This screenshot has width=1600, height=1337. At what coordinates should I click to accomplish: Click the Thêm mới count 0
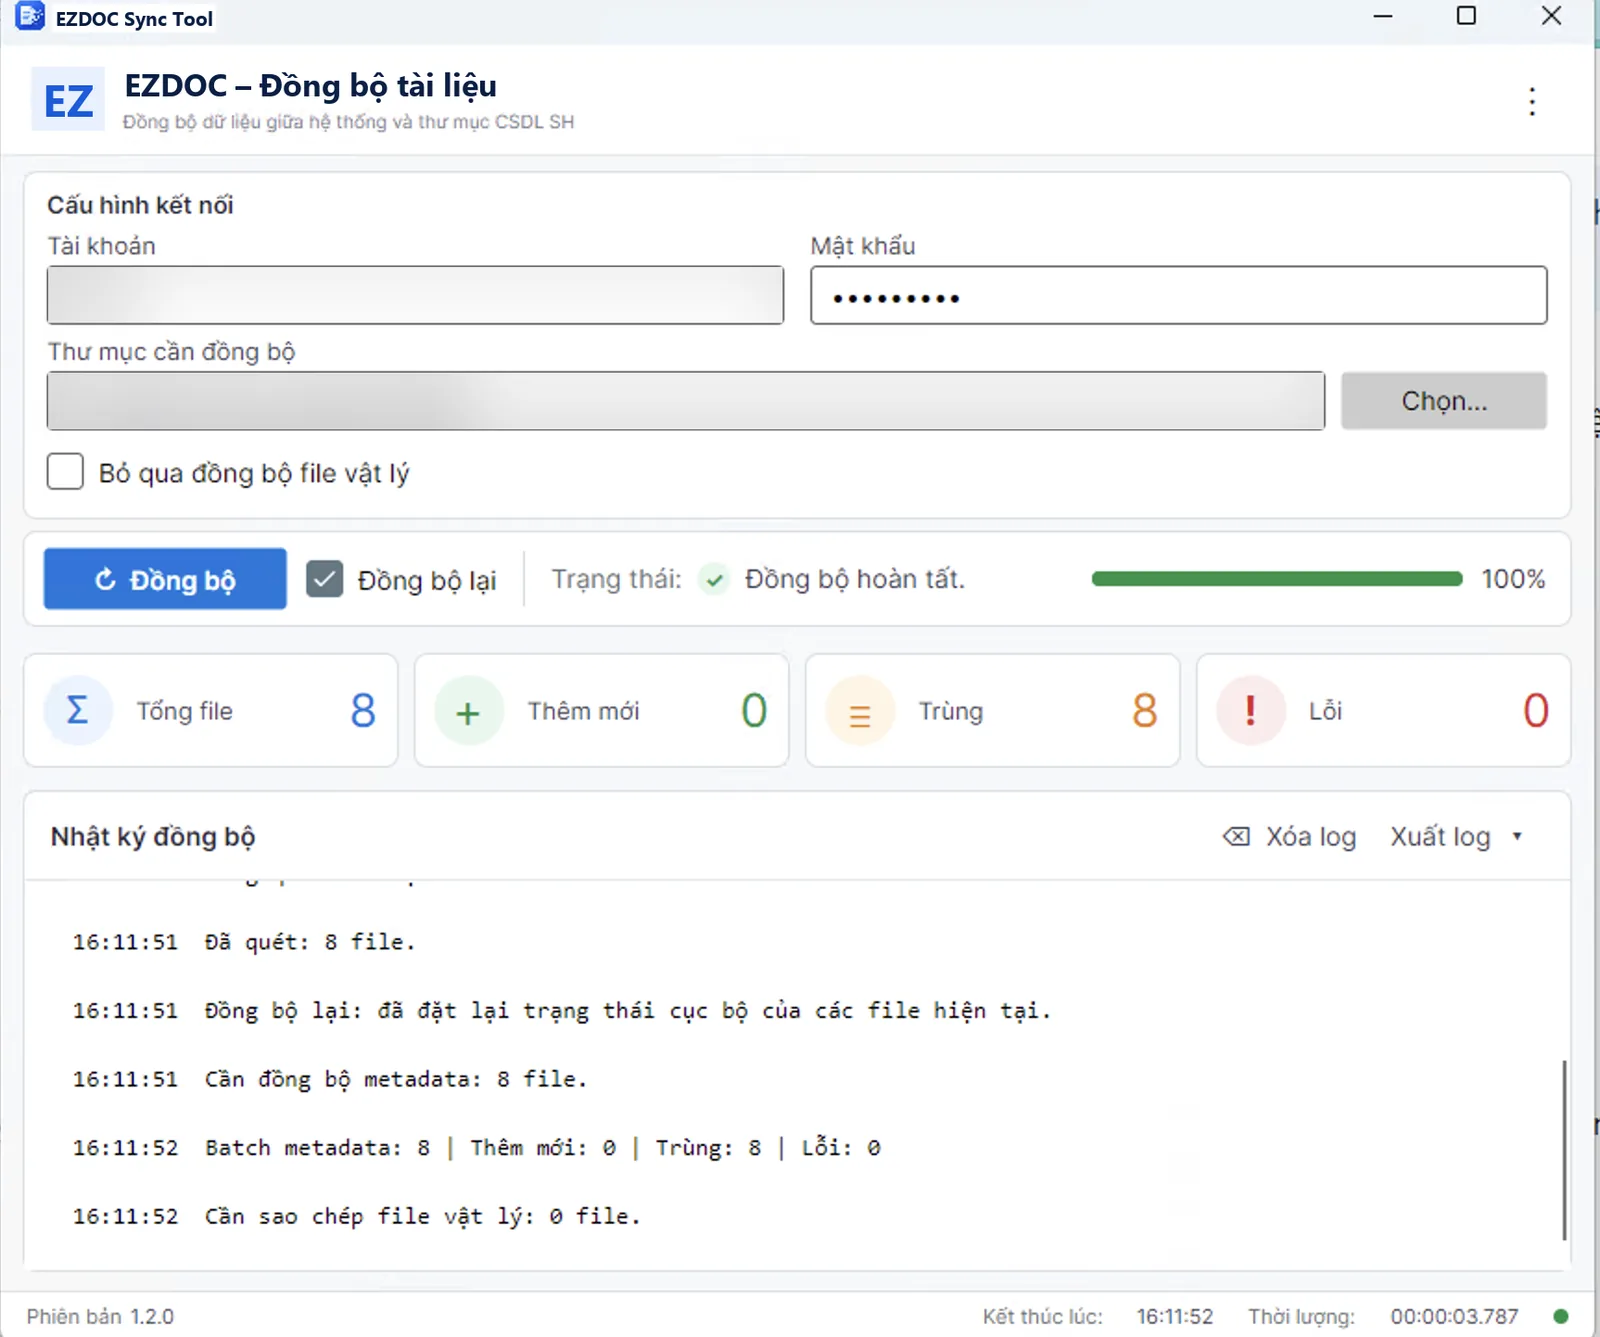[x=754, y=711]
